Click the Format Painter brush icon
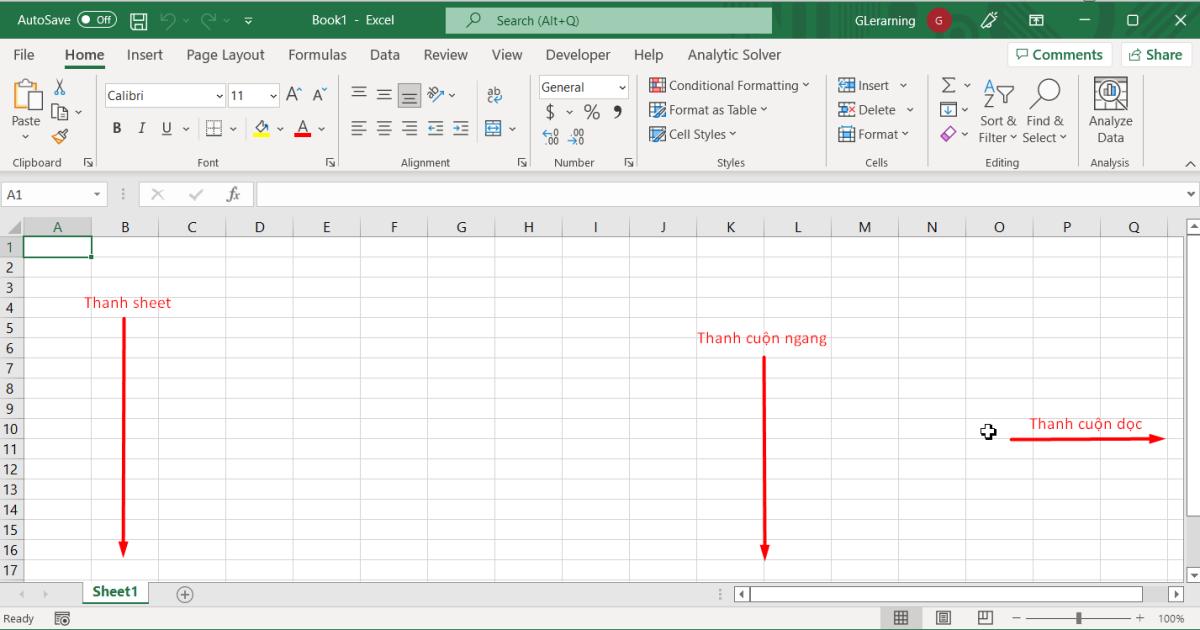Image resolution: width=1200 pixels, height=630 pixels. click(60, 137)
